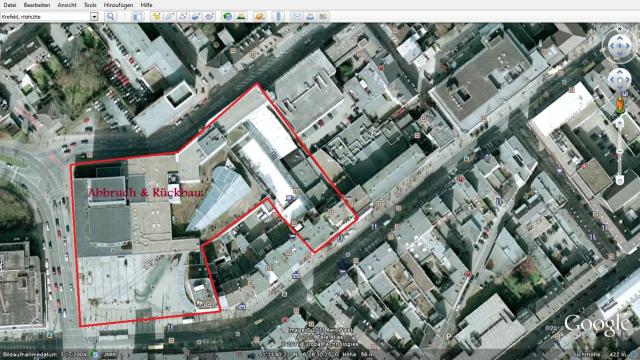Open the Ansicht menu
The image size is (640, 360).
[67, 5]
